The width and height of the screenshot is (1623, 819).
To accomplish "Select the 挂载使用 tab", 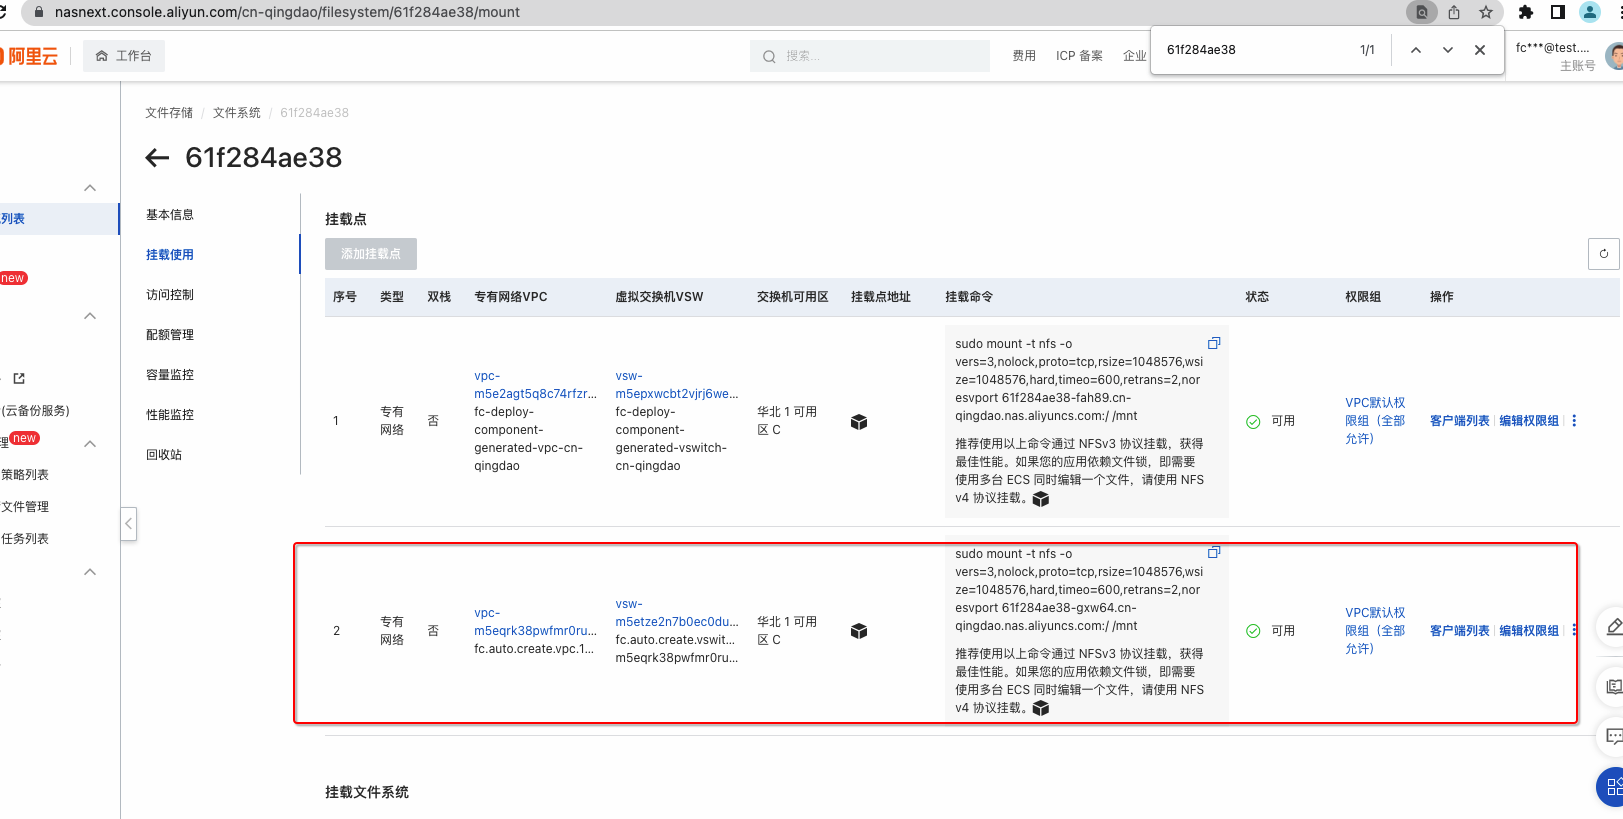I will [170, 255].
